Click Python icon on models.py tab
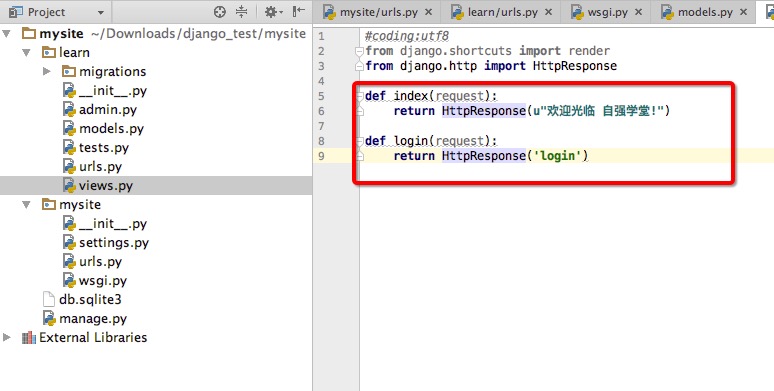The width and height of the screenshot is (774, 391). pyautogui.click(x=667, y=12)
